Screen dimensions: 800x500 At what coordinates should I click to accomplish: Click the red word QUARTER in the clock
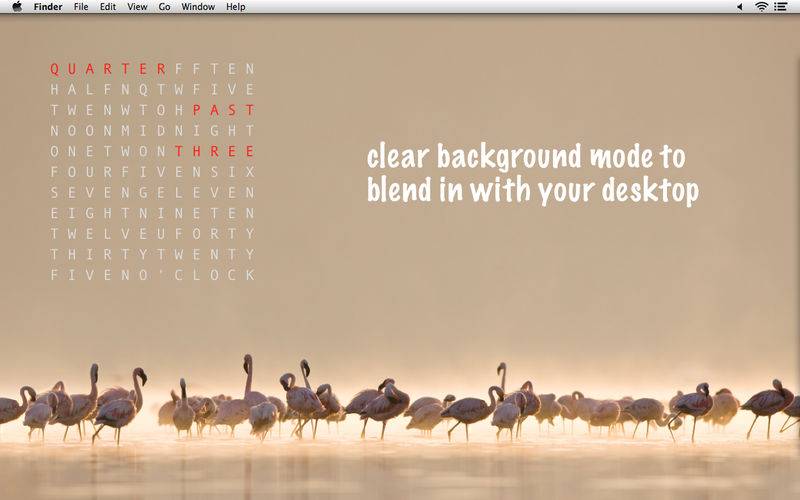point(108,69)
